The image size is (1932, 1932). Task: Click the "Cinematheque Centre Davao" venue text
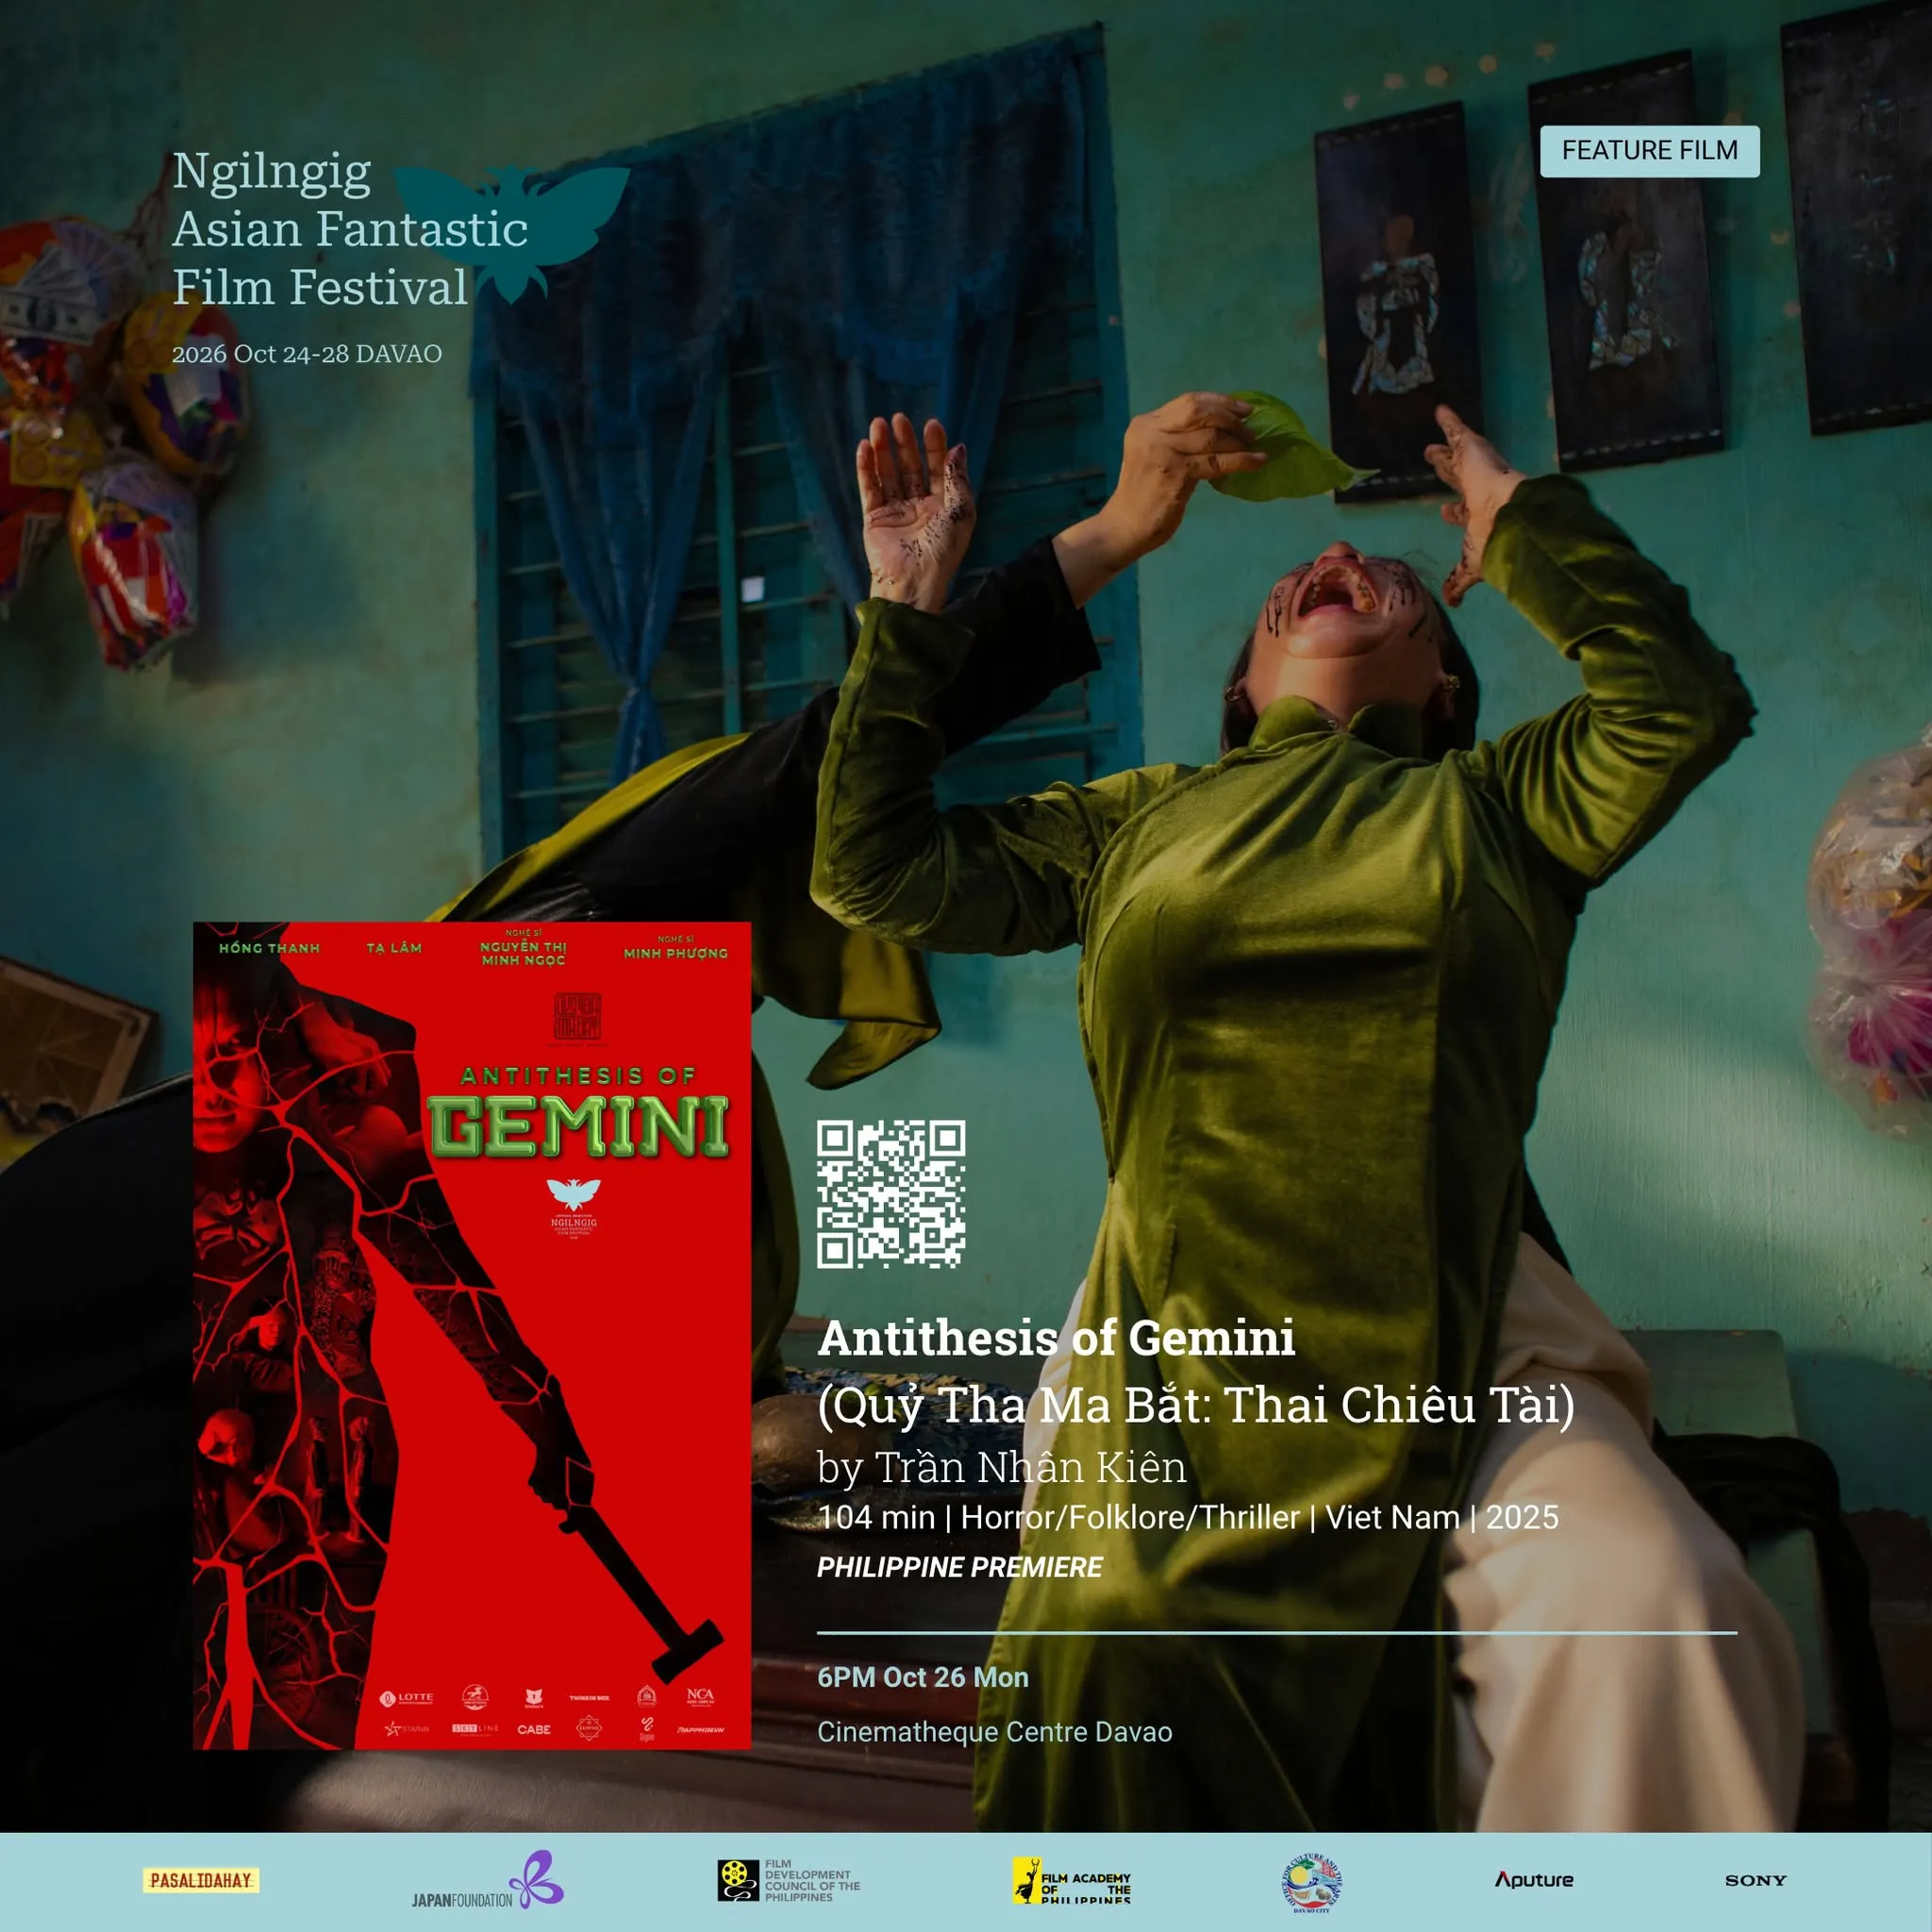pos(995,1732)
